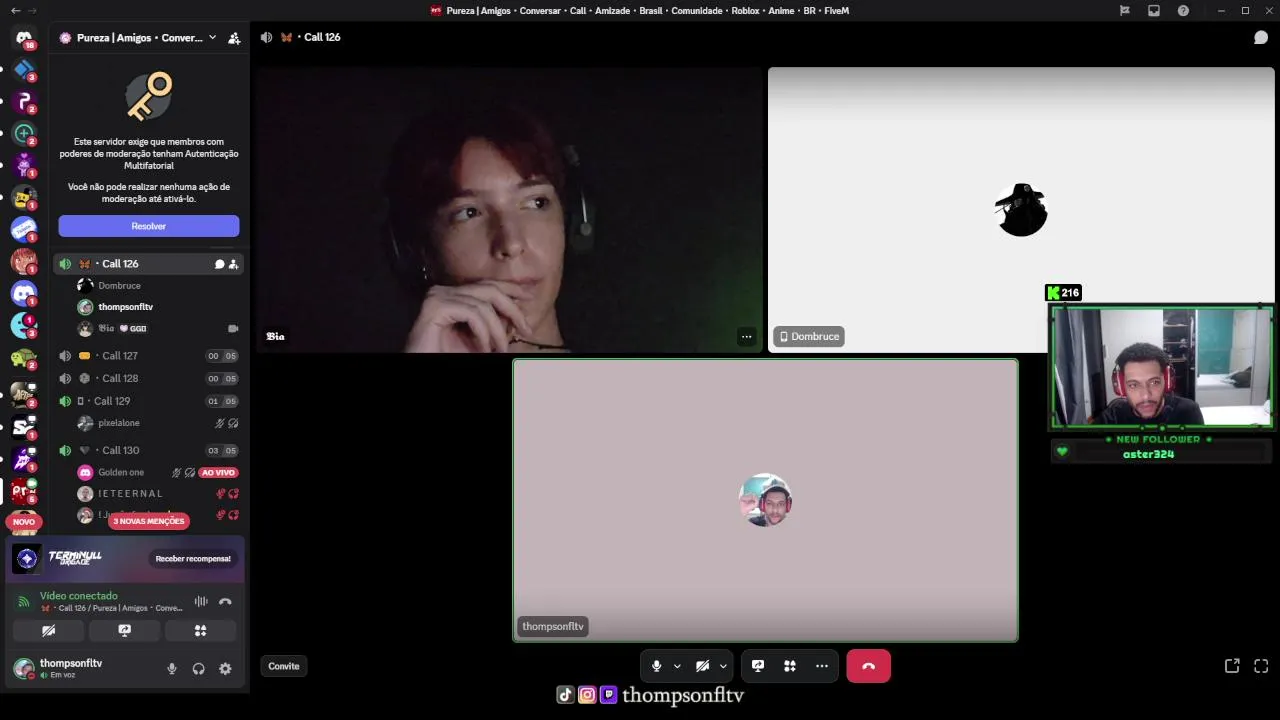This screenshot has height=720, width=1280.
Task: Toggle microphone mute in the call control bar
Action: [656, 666]
